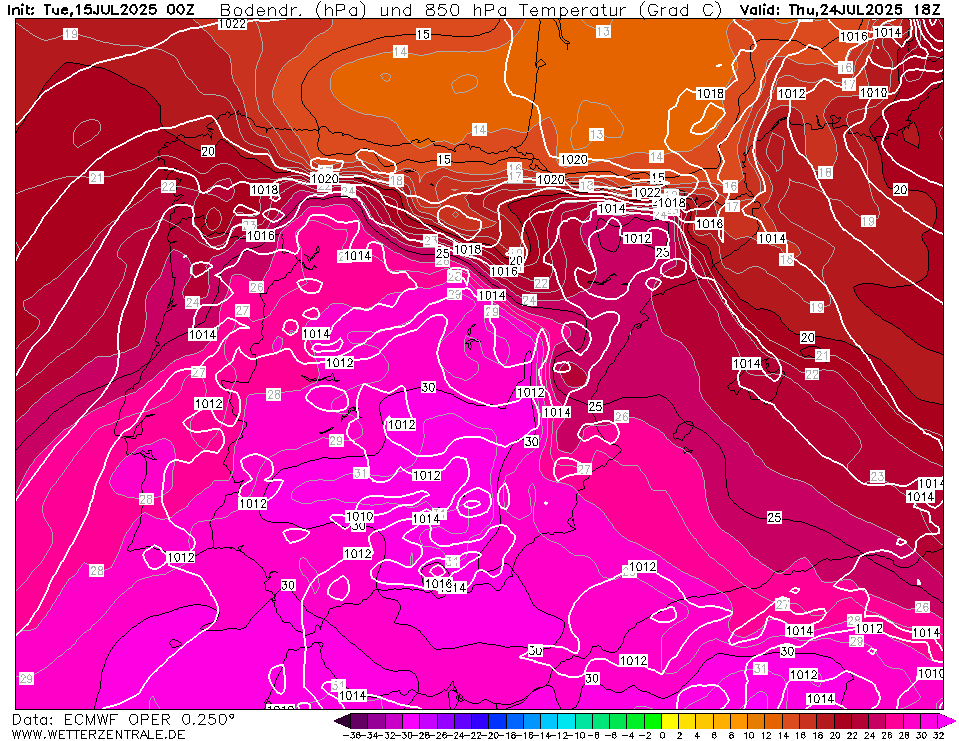Click the "-4" label on the color scale
Viewport: 959px width, 741px height.
tap(628, 735)
